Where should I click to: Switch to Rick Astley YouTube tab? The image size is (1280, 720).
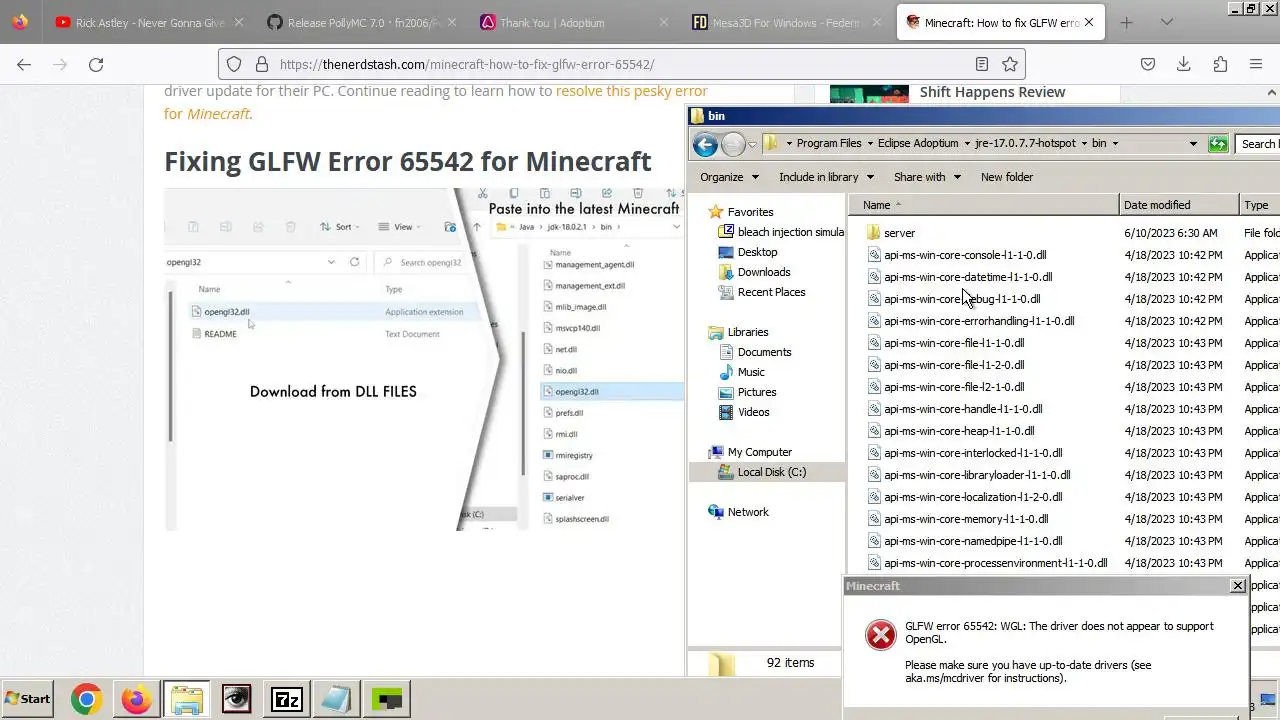150,22
